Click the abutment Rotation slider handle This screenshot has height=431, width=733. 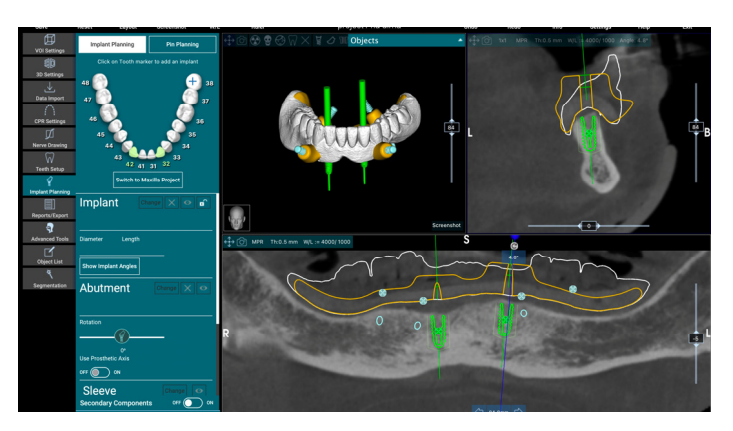point(121,336)
